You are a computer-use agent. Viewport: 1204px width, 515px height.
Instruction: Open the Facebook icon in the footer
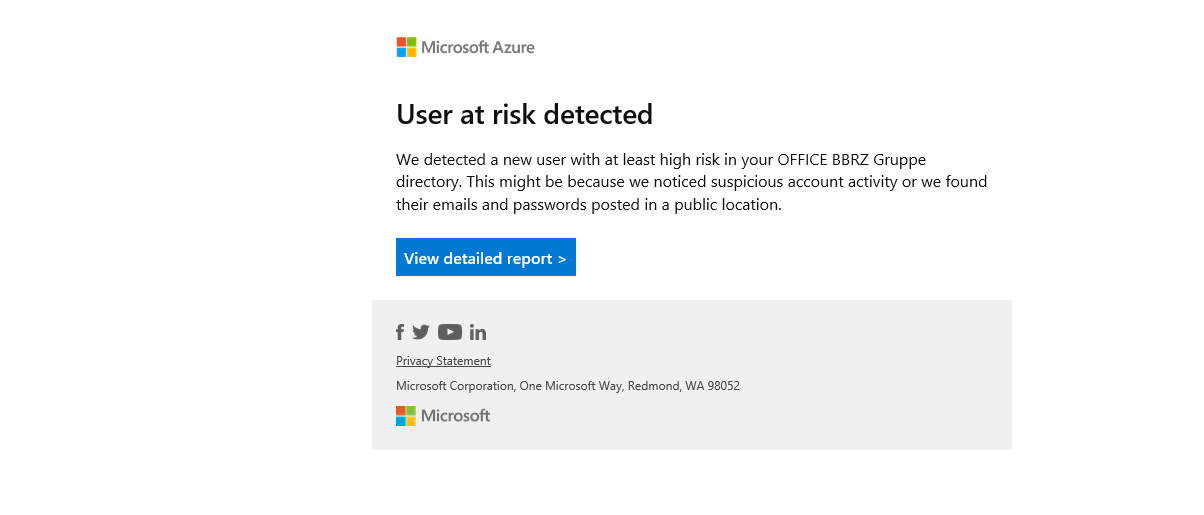coord(400,332)
